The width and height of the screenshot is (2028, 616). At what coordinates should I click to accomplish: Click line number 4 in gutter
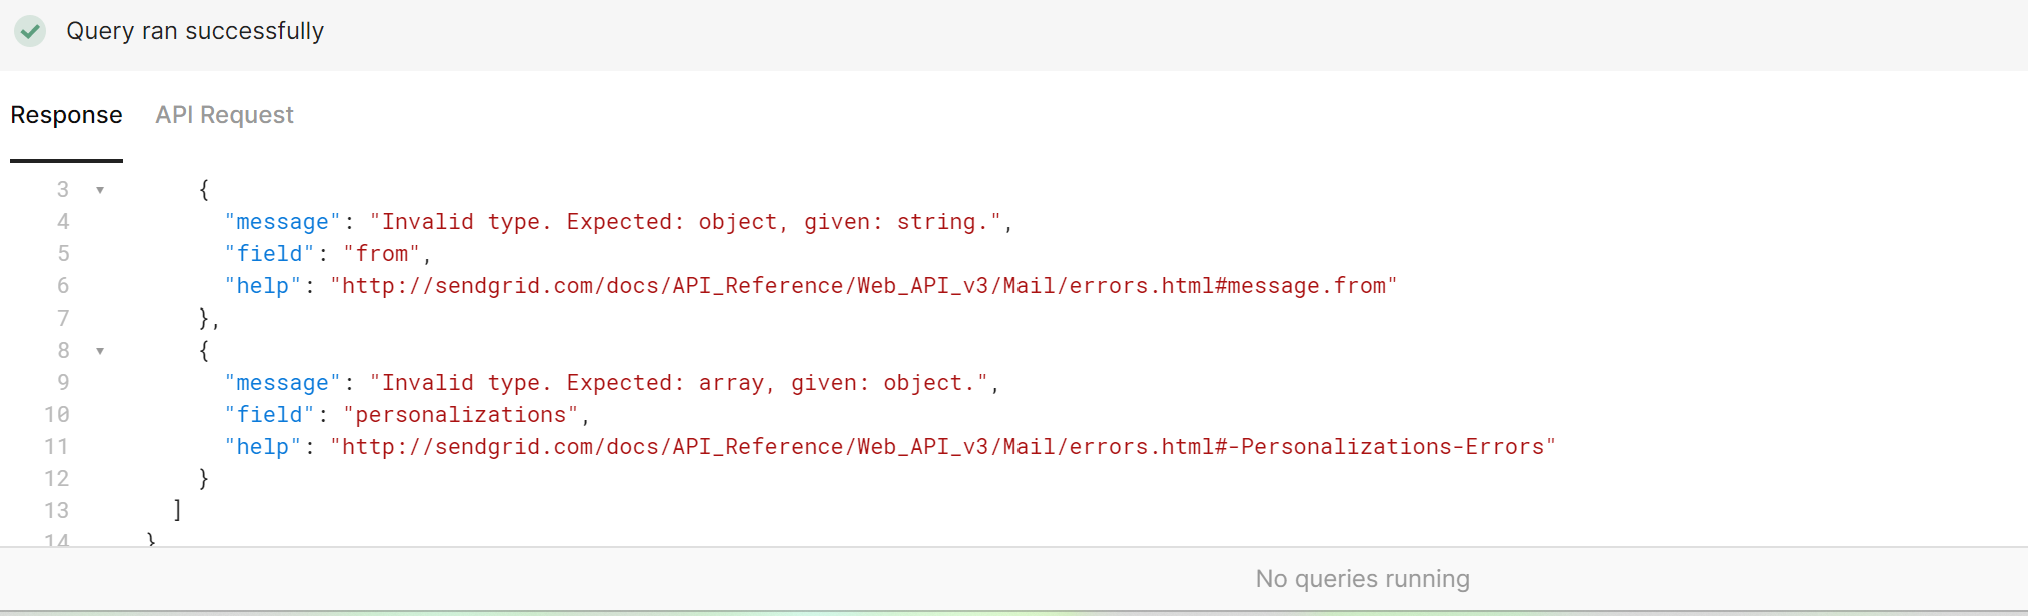point(62,222)
